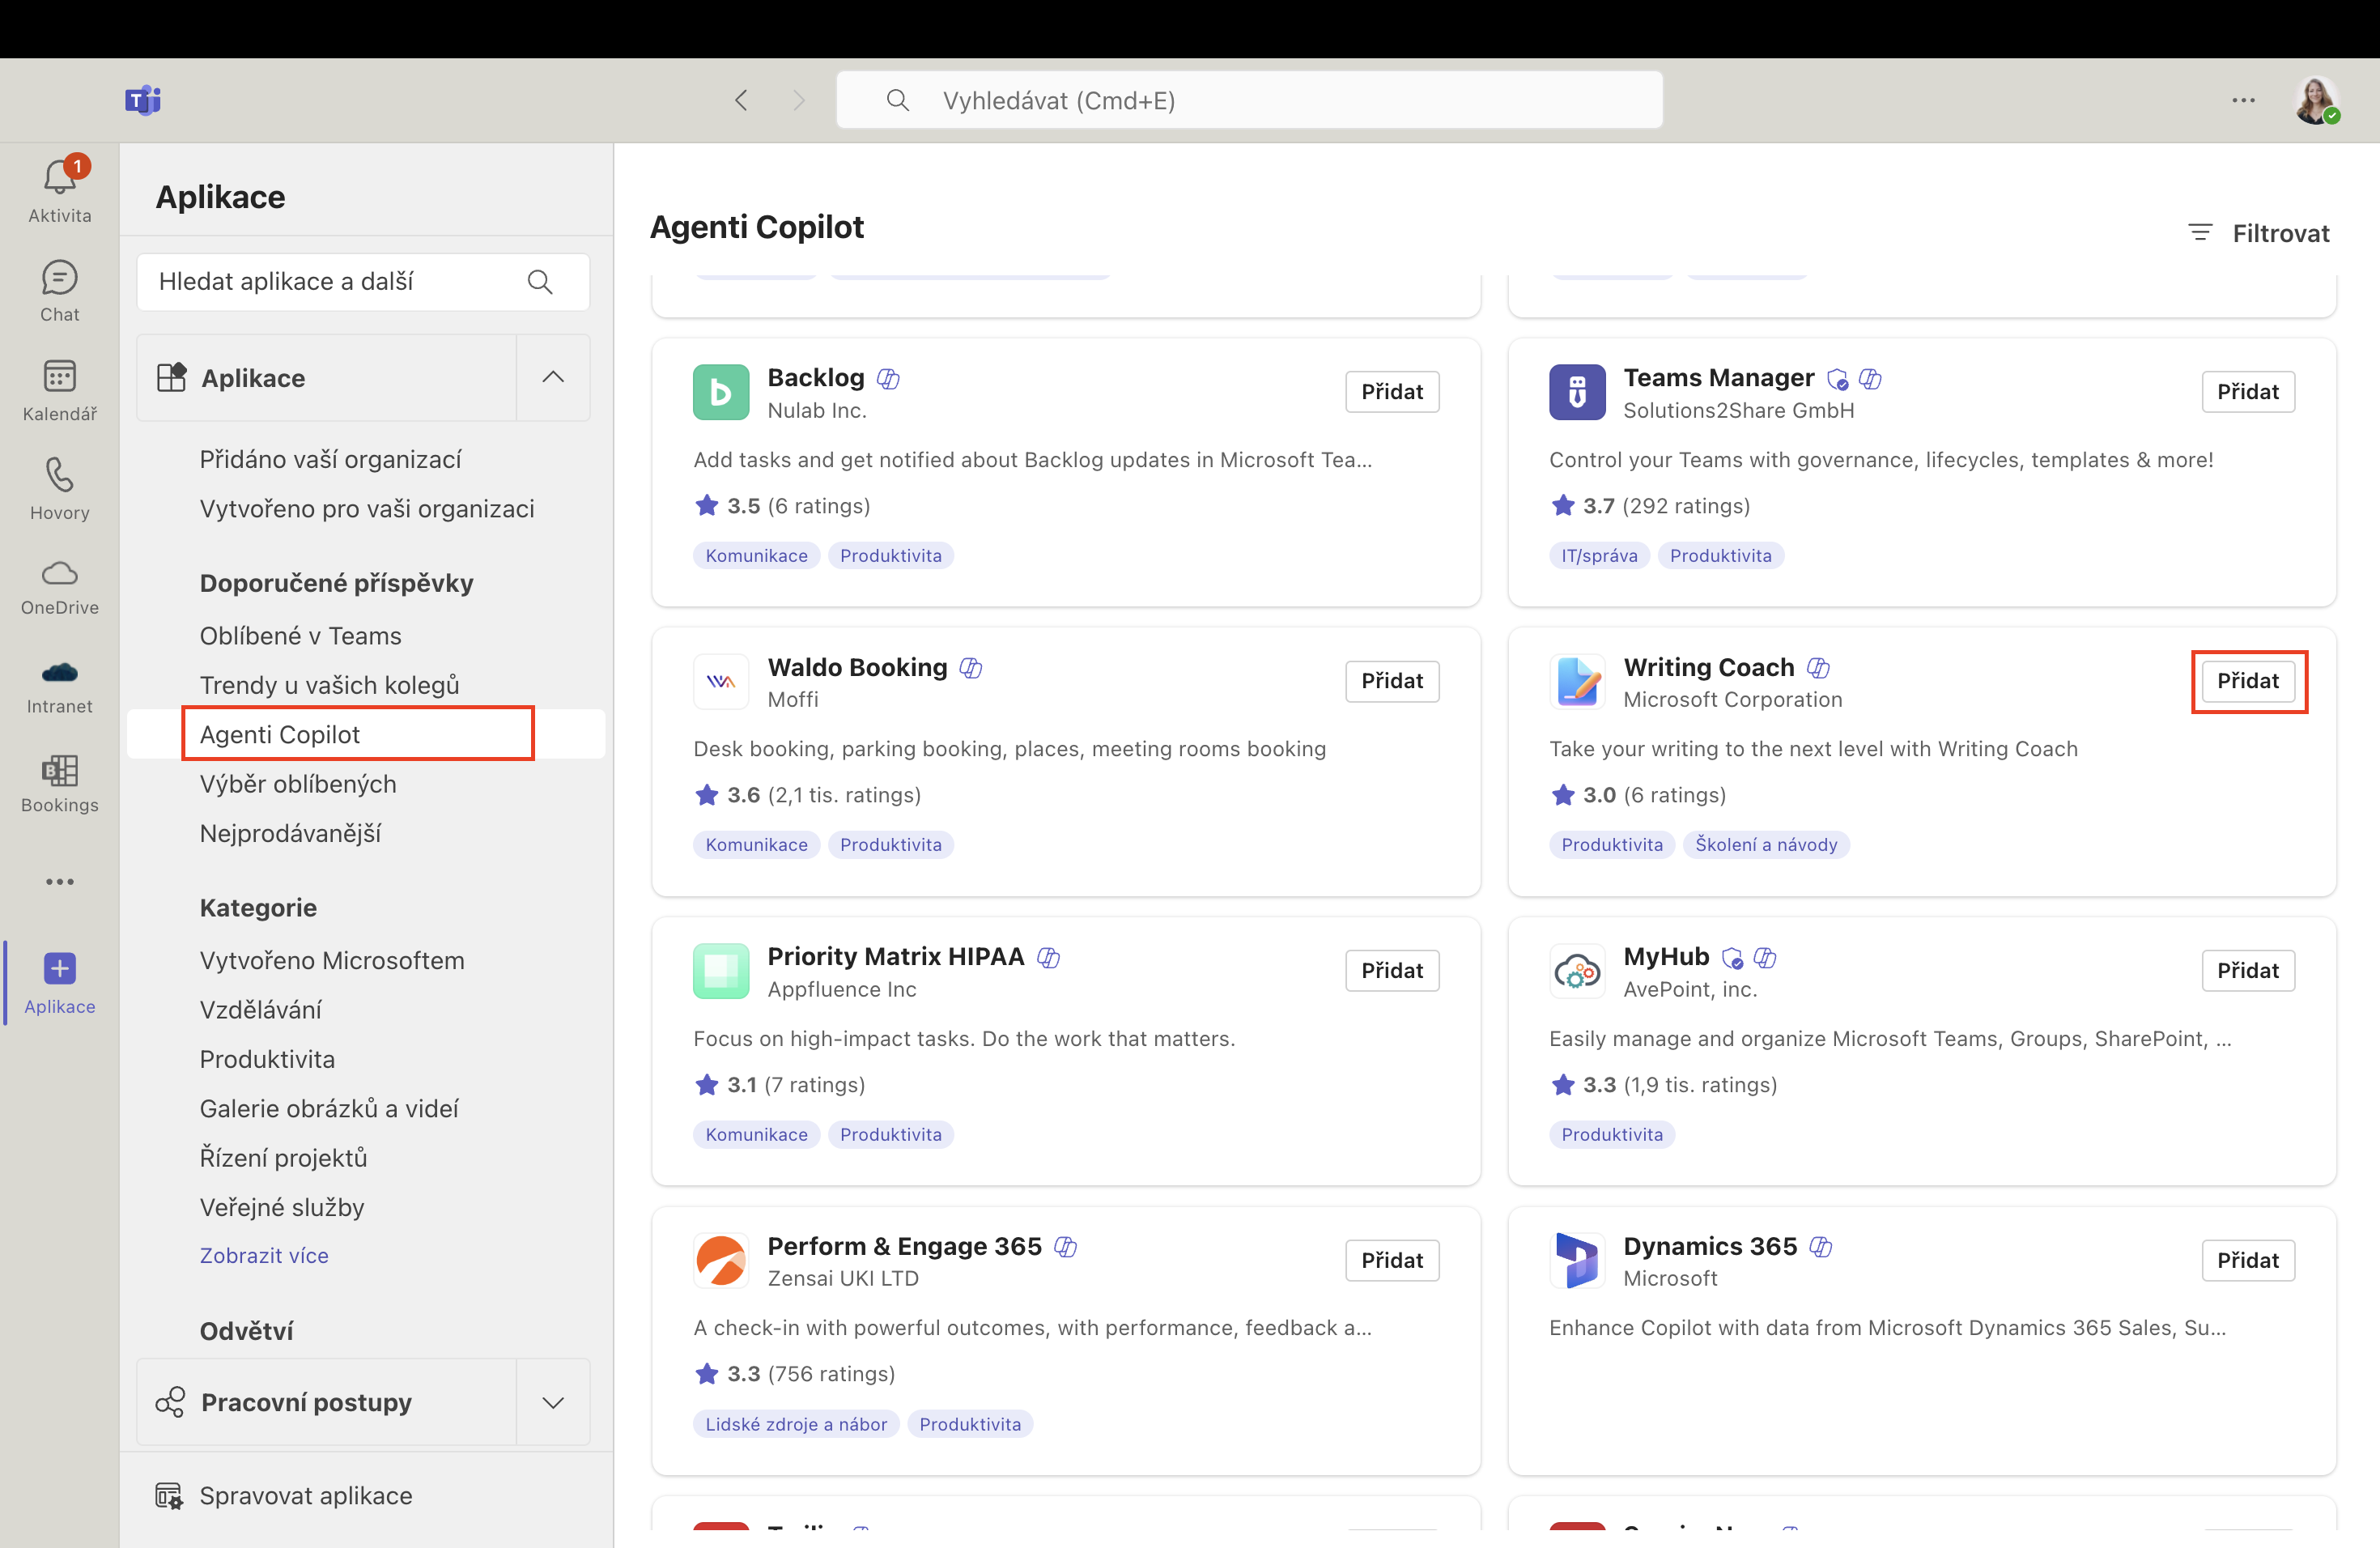
Task: Expand the Pracovní postupy section chevron
Action: (x=553, y=1402)
